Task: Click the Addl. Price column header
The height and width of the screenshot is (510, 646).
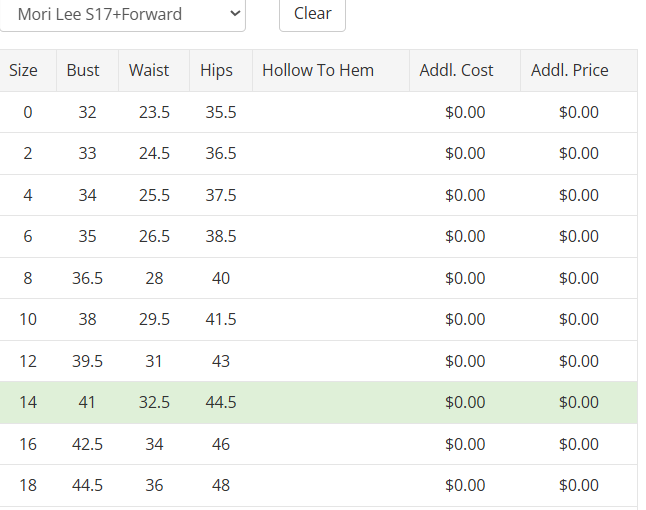Action: click(x=570, y=70)
